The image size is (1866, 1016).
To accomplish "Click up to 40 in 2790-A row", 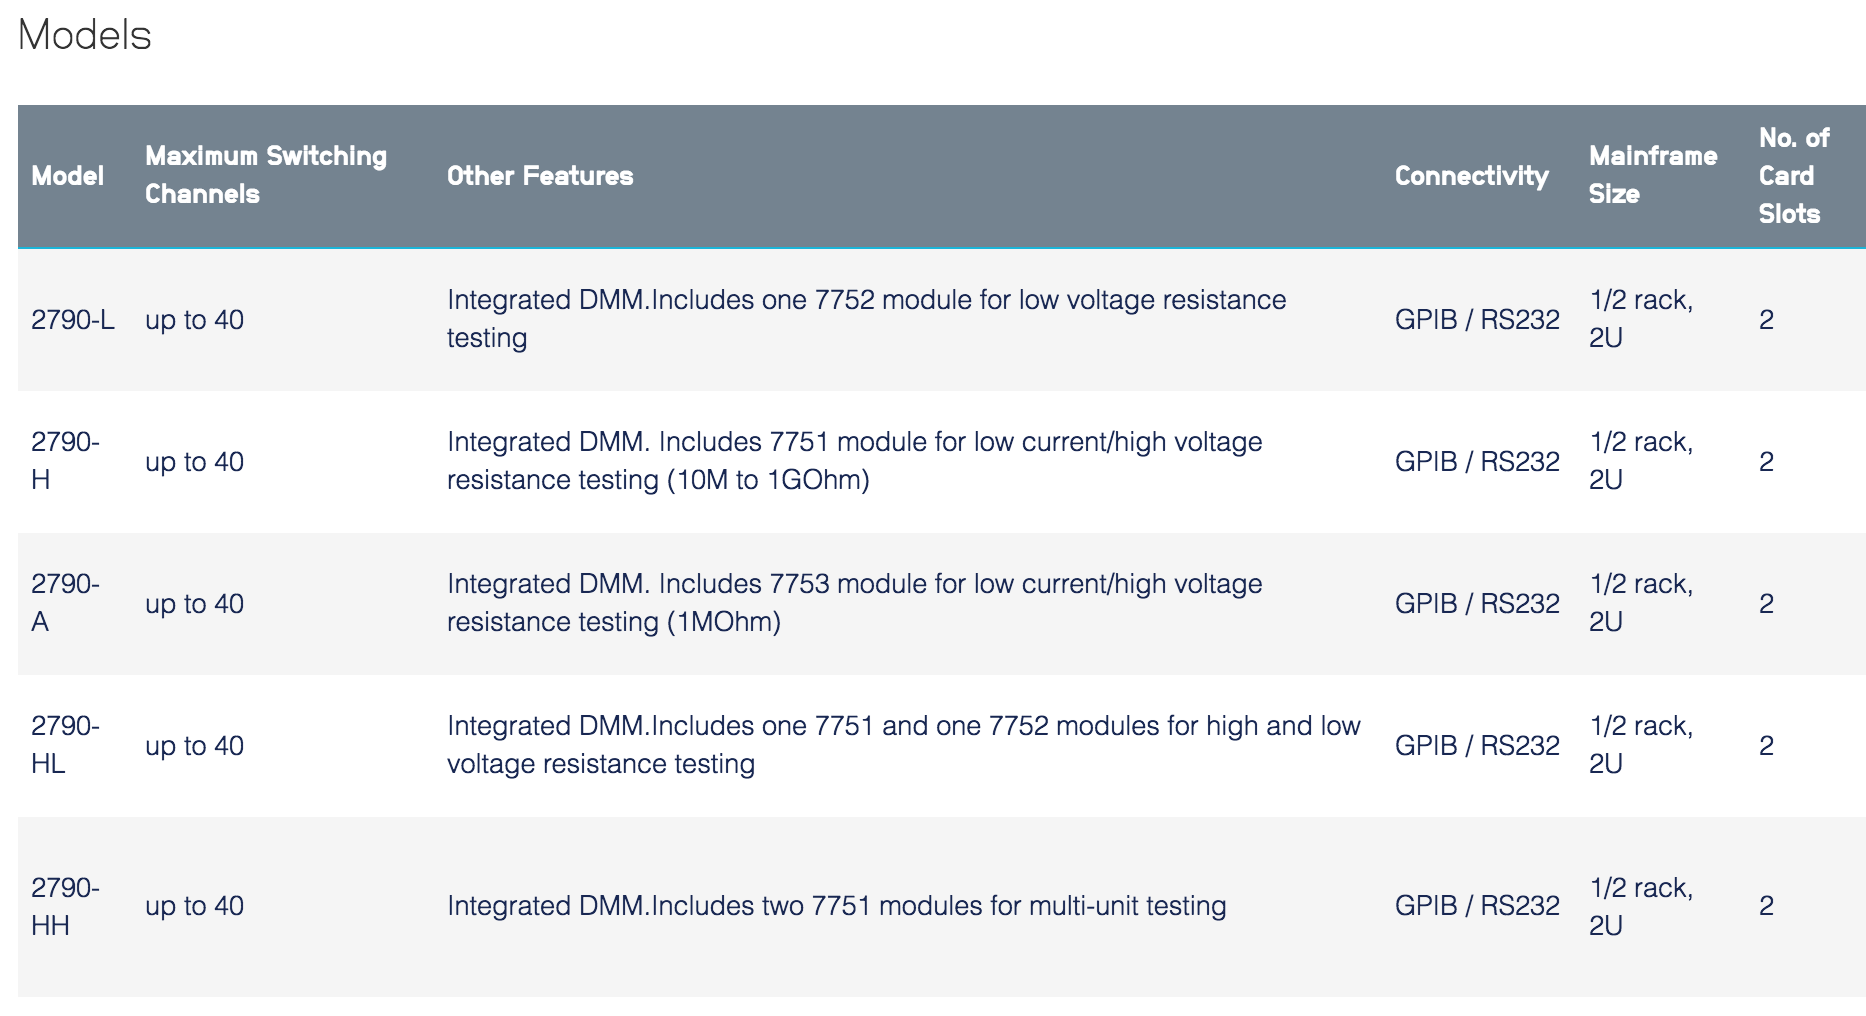I will (194, 604).
